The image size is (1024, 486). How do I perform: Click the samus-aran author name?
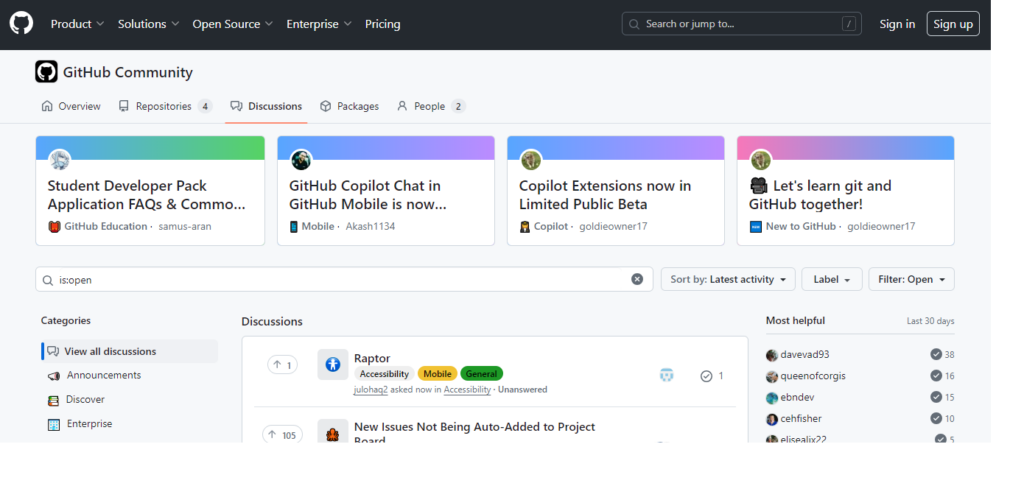tap(185, 227)
